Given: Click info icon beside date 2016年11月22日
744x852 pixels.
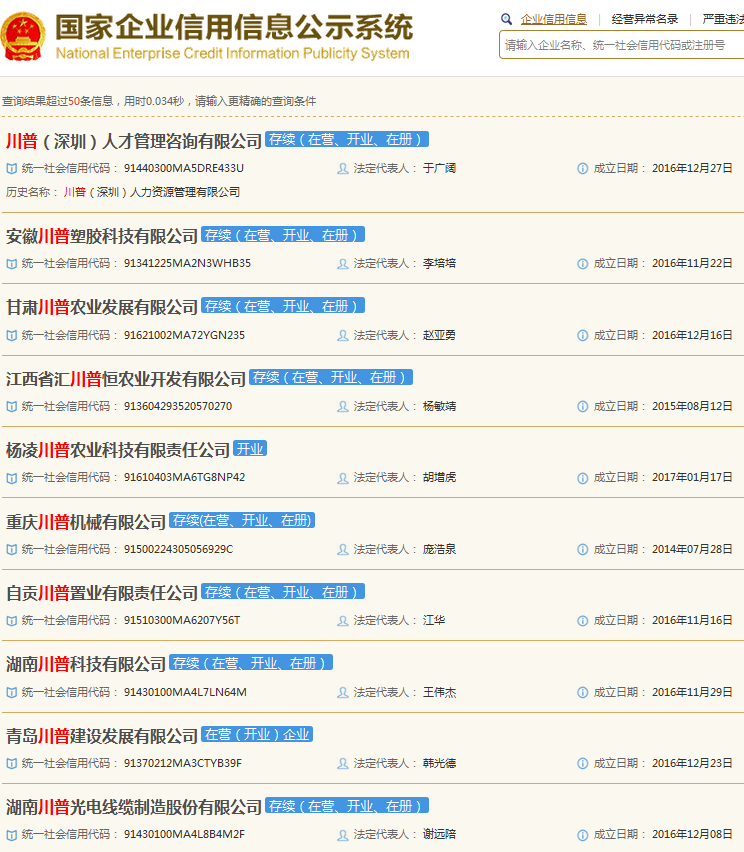Looking at the screenshot, I should tap(582, 264).
